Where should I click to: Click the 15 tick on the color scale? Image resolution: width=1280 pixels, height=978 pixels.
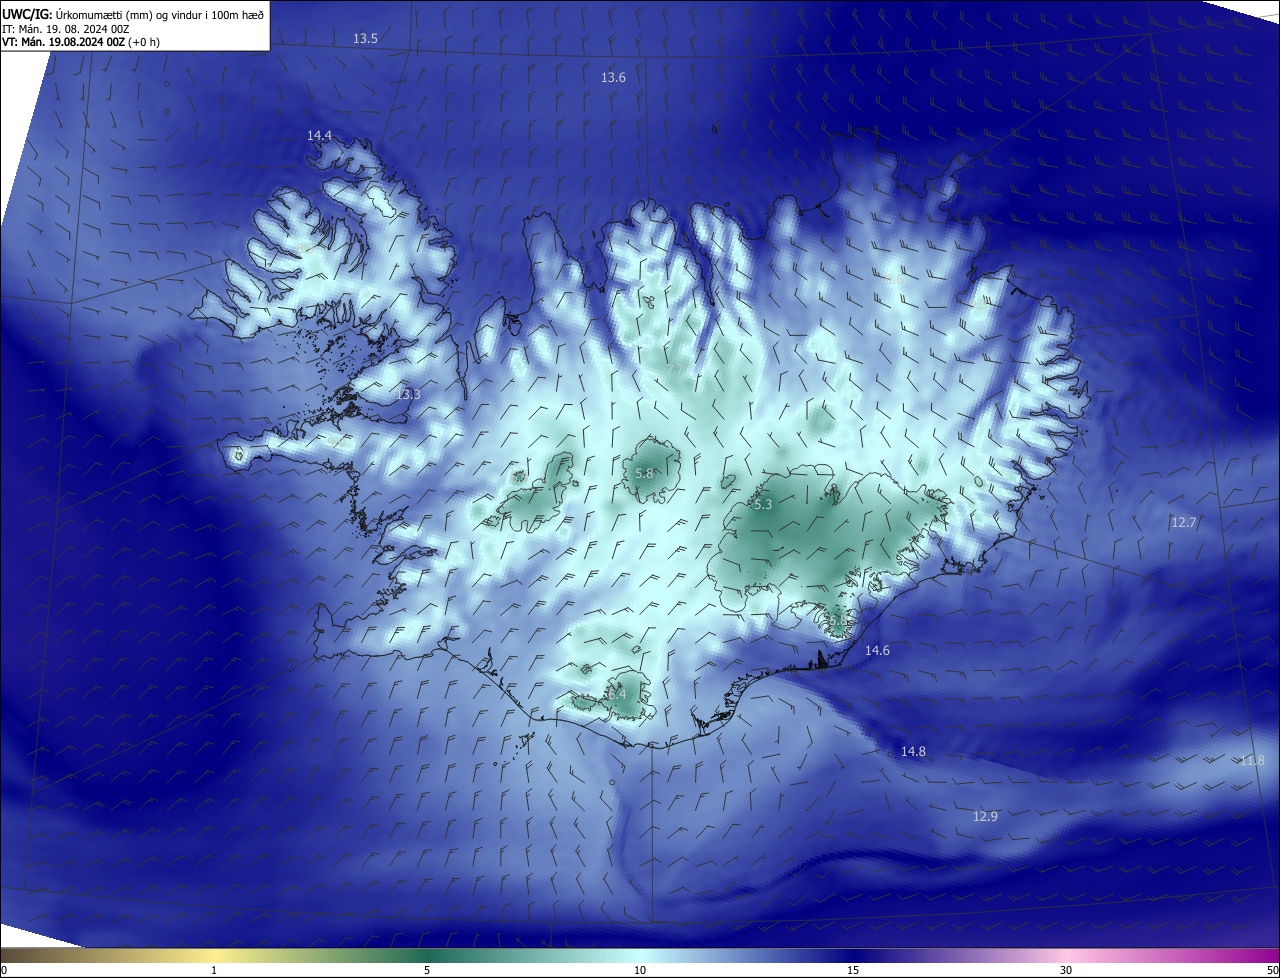tap(853, 971)
